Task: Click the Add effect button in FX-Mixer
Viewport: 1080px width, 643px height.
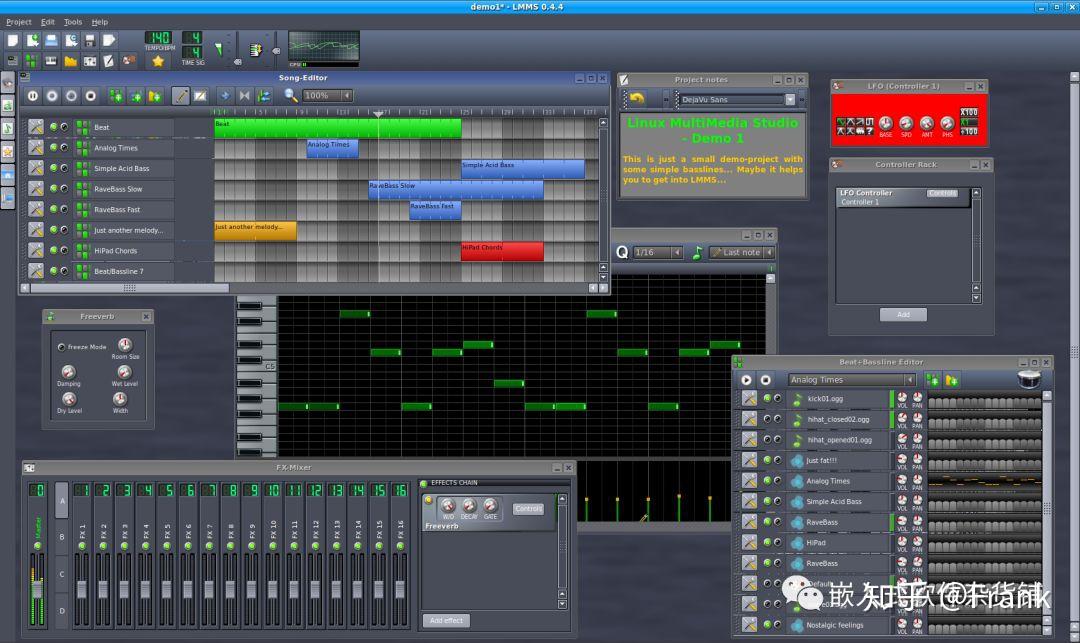Action: pyautogui.click(x=445, y=620)
